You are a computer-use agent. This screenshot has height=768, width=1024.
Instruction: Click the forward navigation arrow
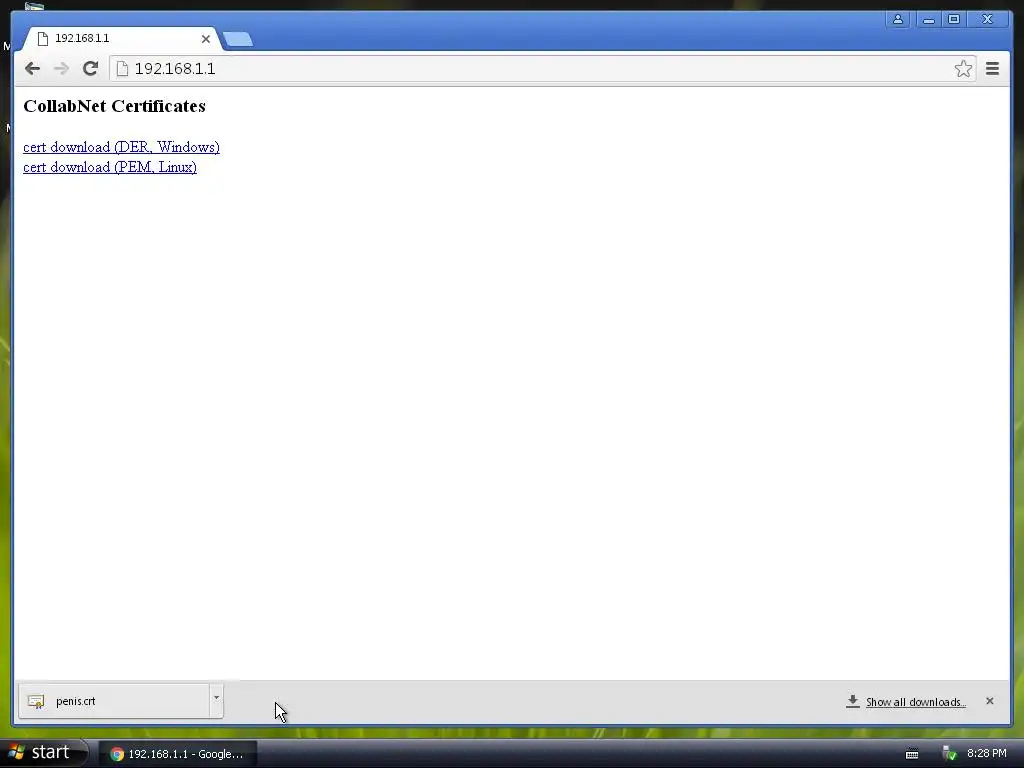[61, 69]
